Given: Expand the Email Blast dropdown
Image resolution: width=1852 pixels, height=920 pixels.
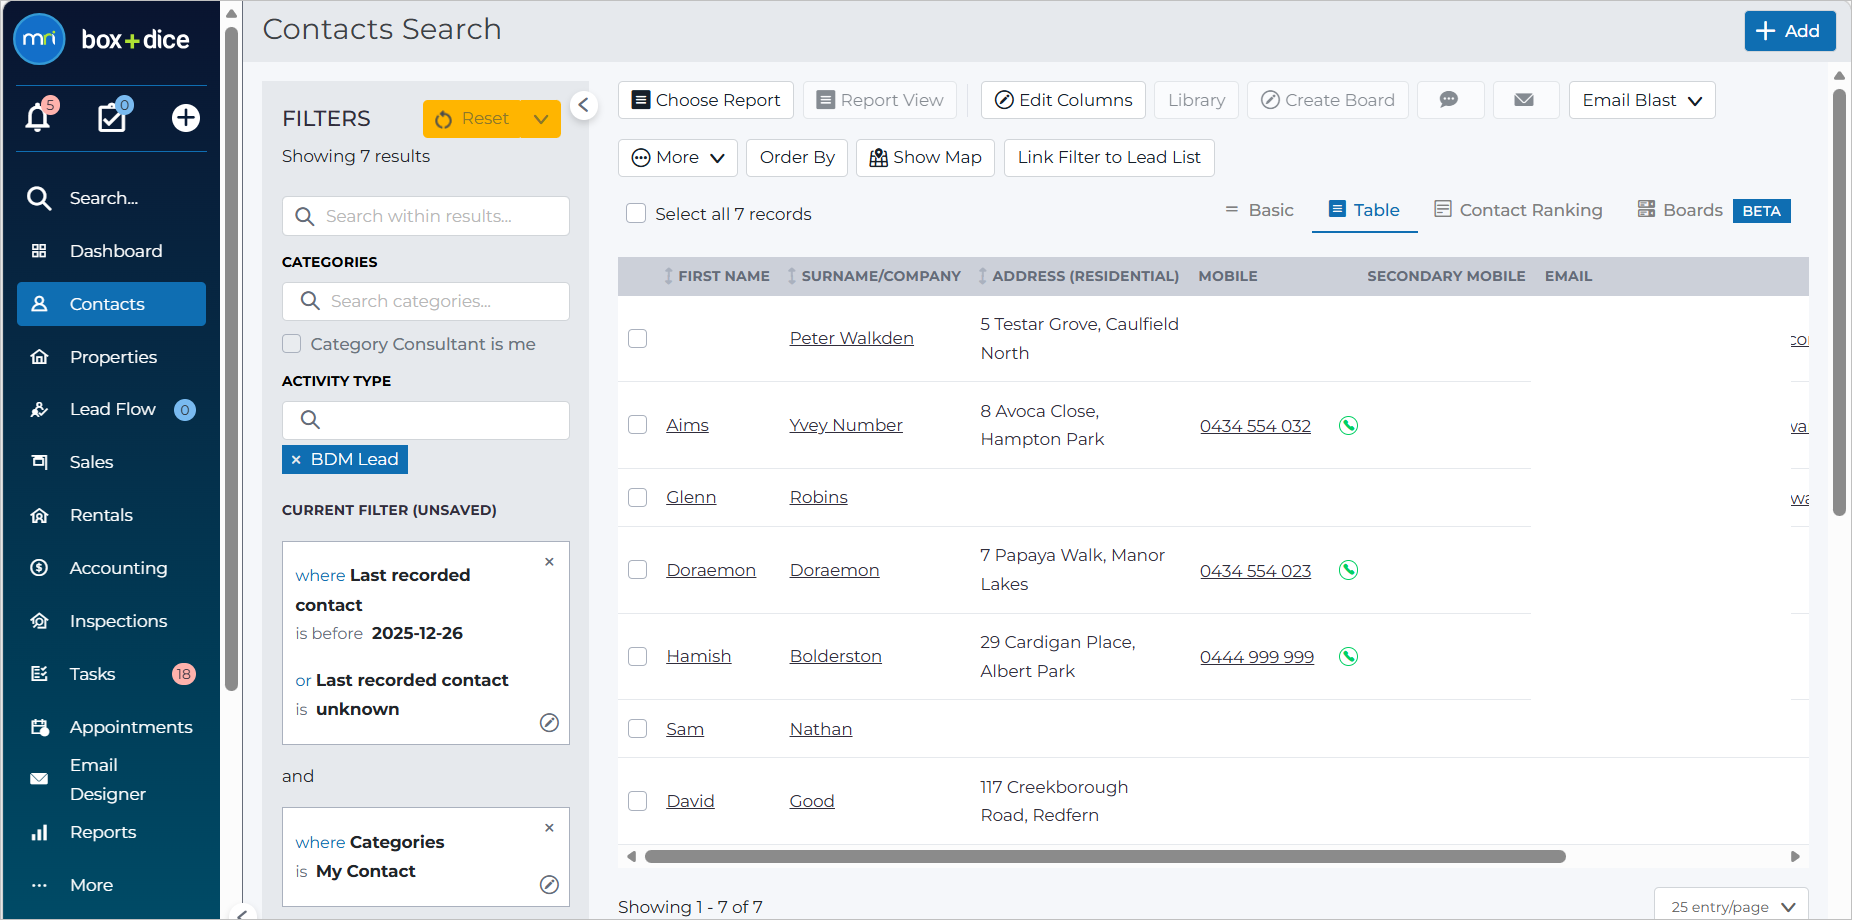Looking at the screenshot, I should coord(1642,100).
